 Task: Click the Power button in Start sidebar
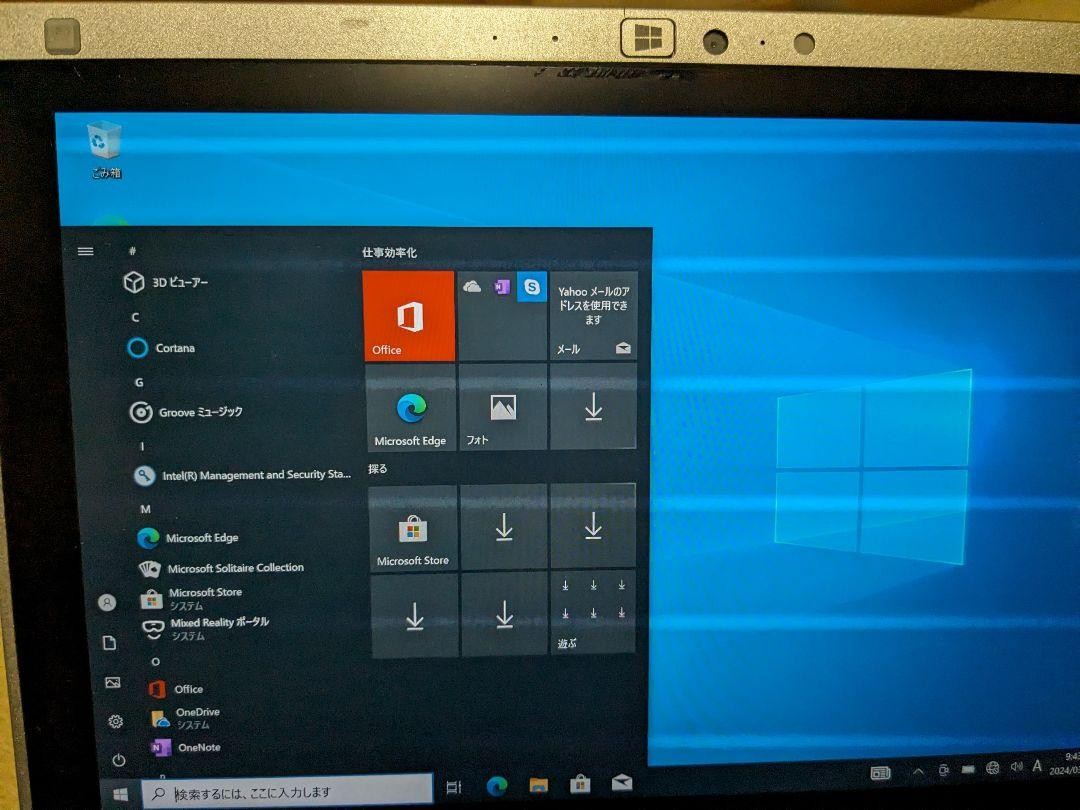point(118,760)
